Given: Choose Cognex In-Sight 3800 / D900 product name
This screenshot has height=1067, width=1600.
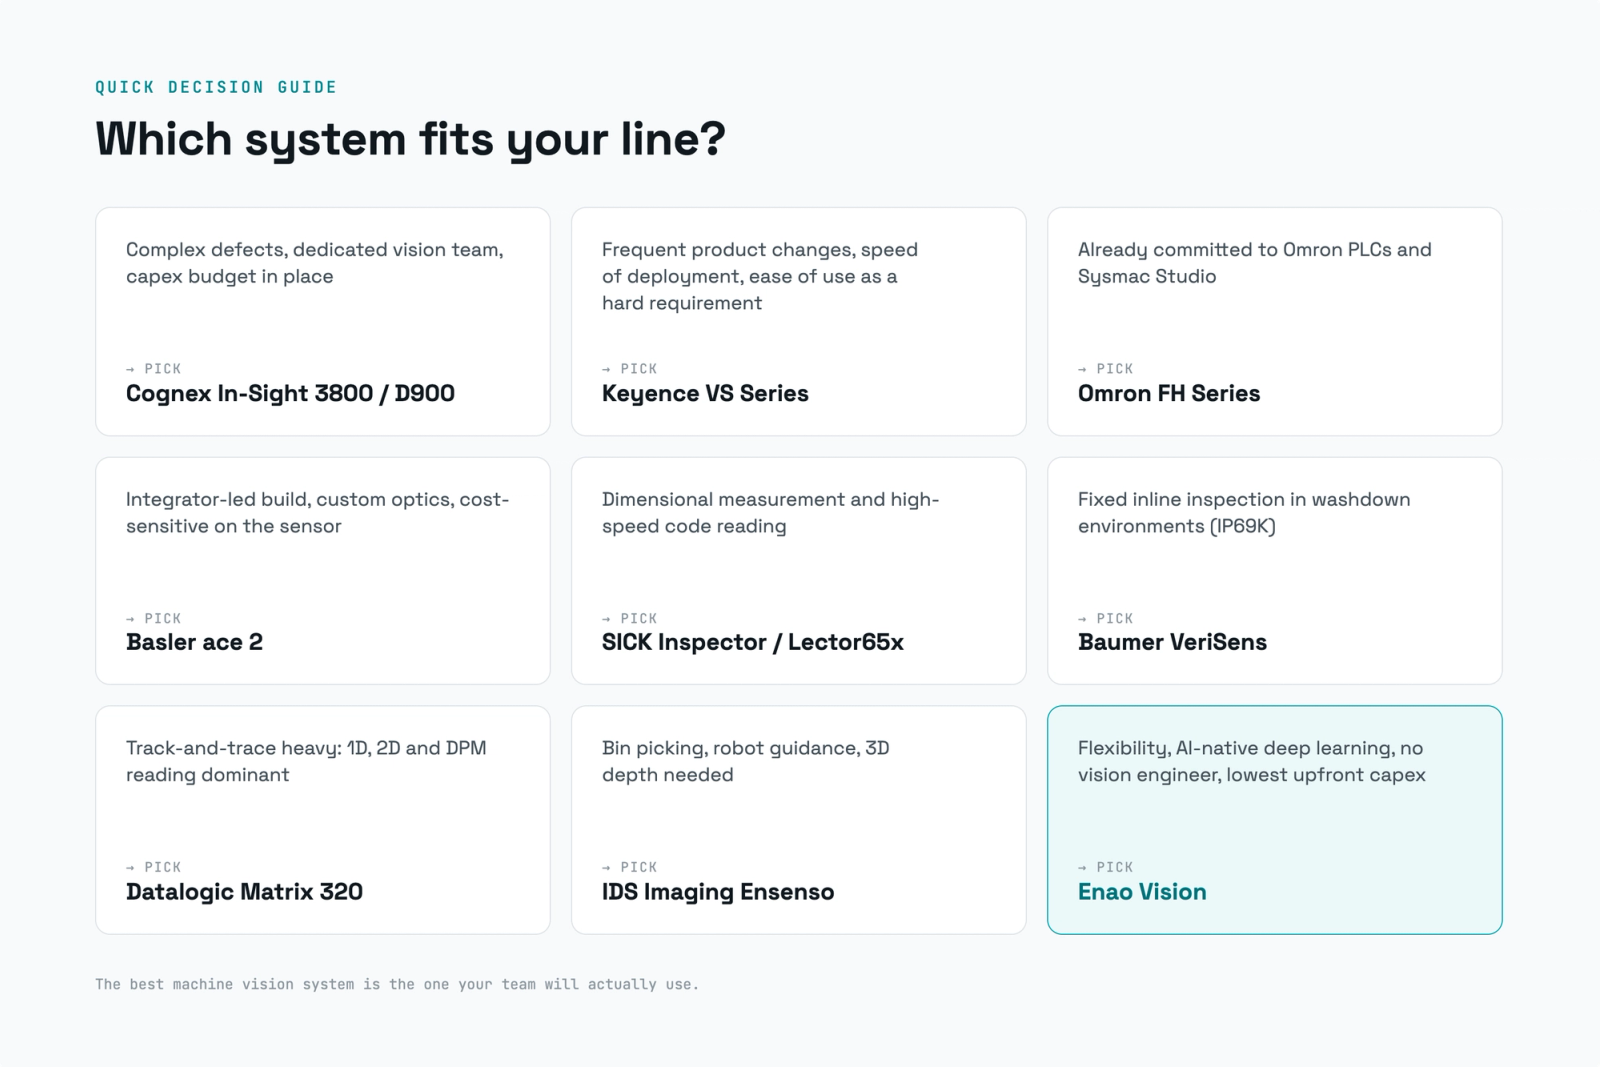Looking at the screenshot, I should (290, 393).
